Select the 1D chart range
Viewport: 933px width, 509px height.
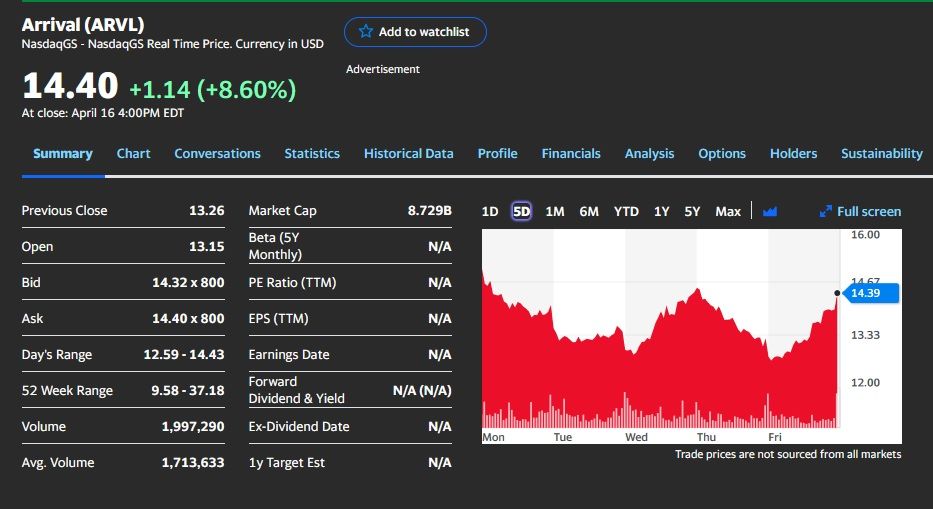(x=490, y=211)
